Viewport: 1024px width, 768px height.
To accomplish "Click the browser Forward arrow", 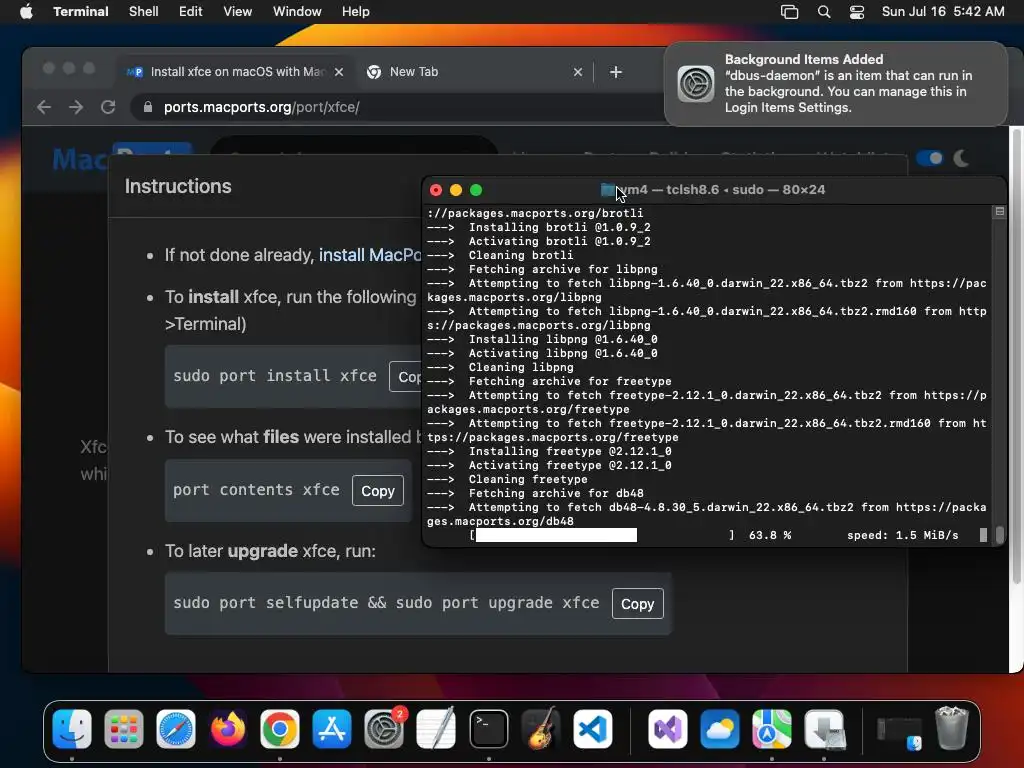I will point(76,107).
